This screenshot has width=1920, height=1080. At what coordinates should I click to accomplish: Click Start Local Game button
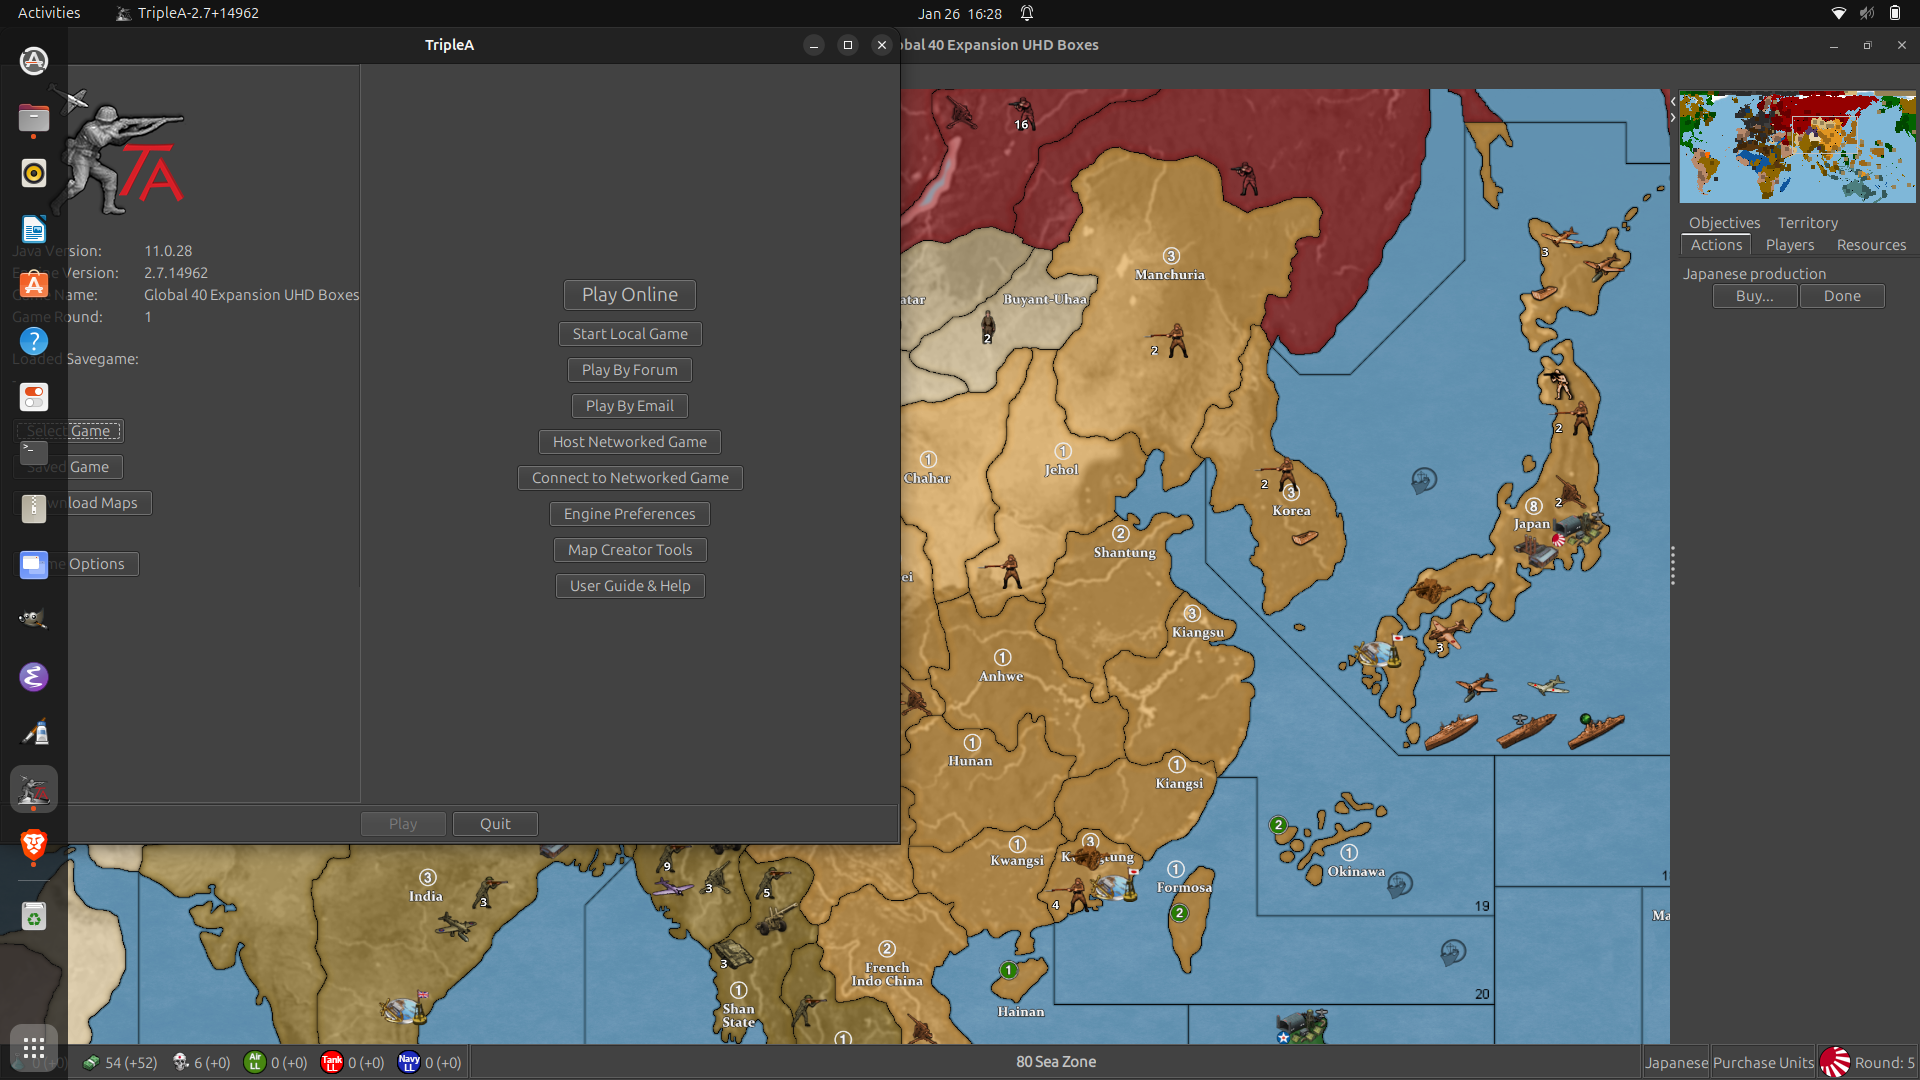click(x=630, y=334)
